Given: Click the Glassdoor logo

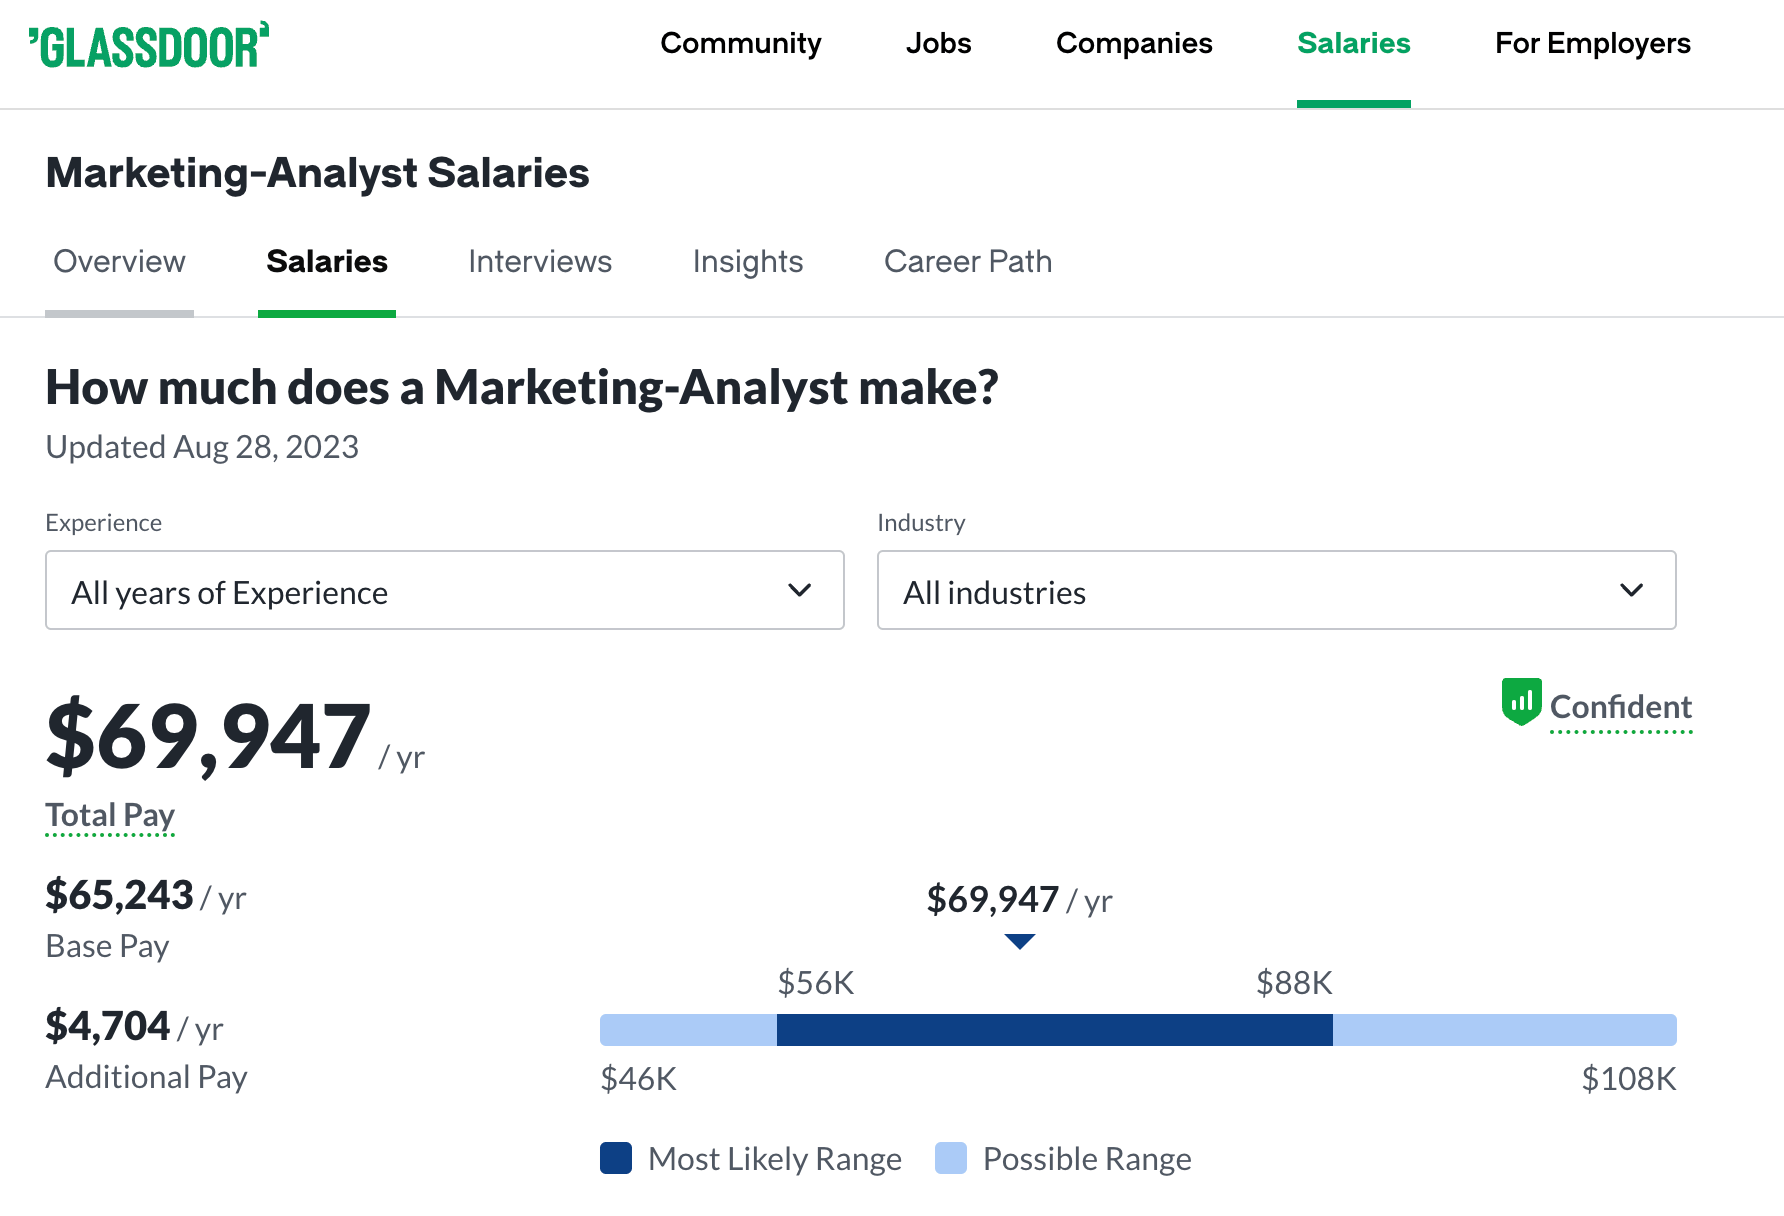Looking at the screenshot, I should (150, 45).
